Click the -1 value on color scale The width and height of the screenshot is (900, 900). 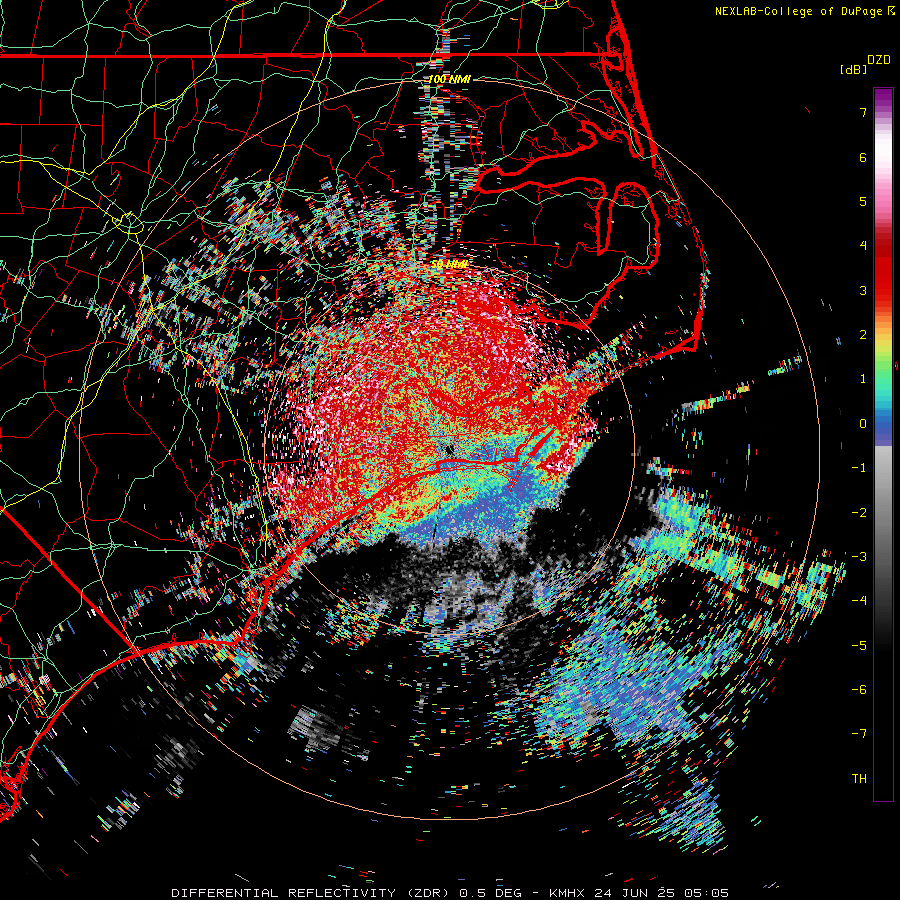[859, 468]
